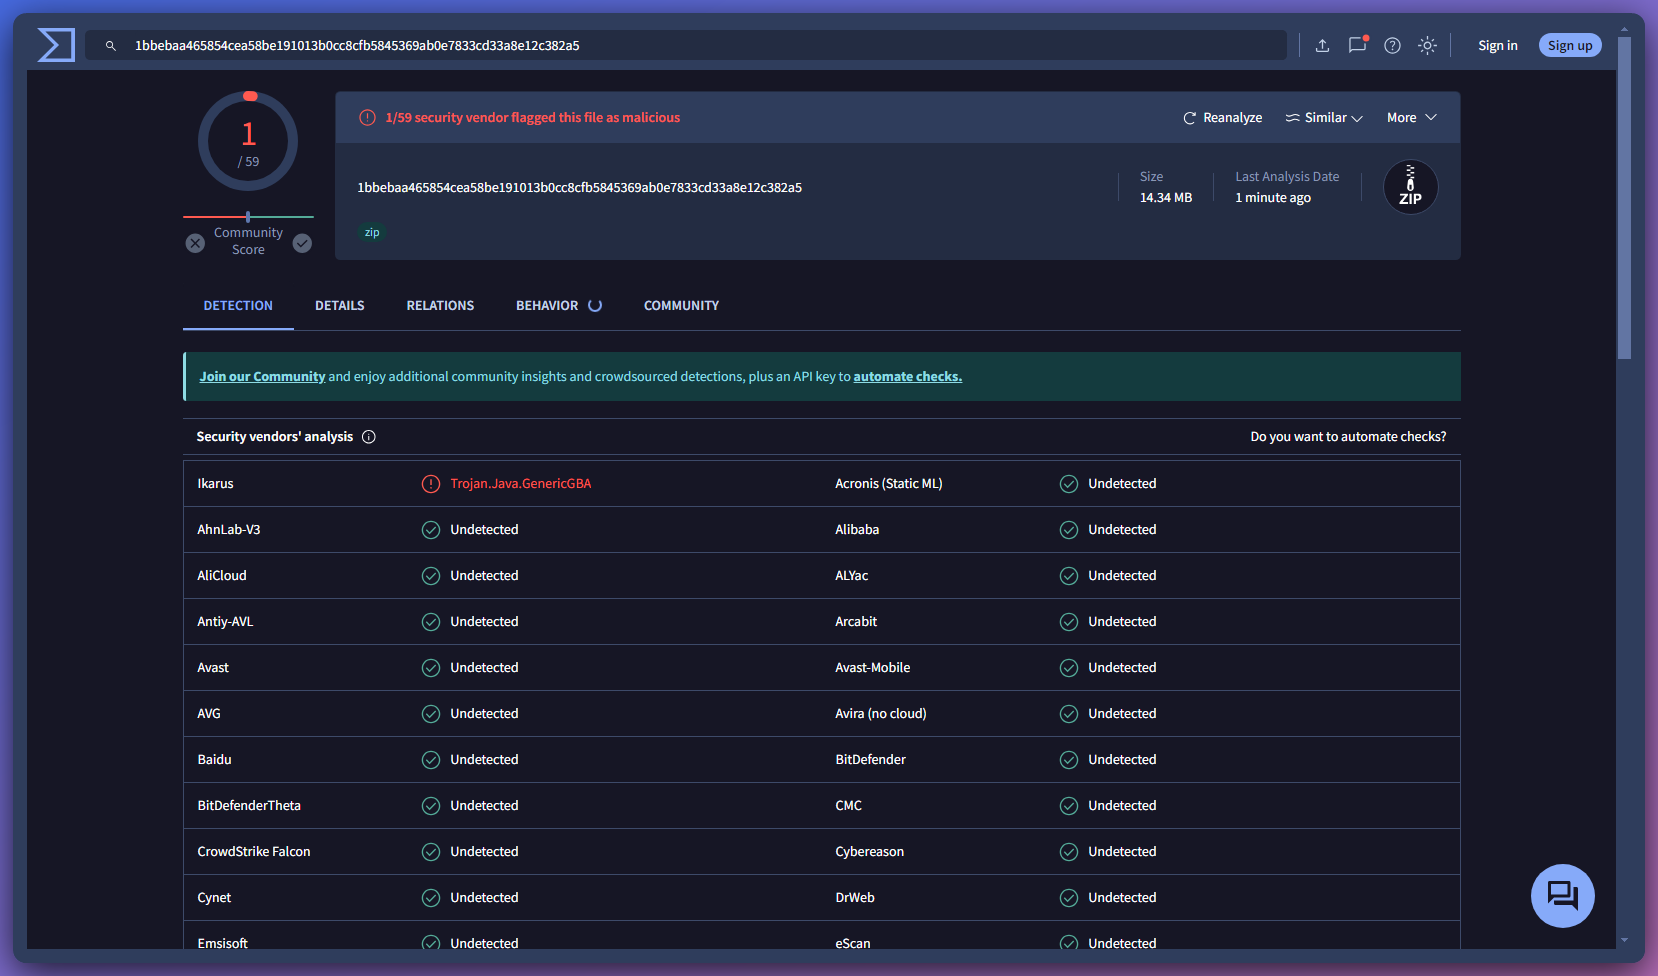Click the Cynet vendor name

pos(214,898)
